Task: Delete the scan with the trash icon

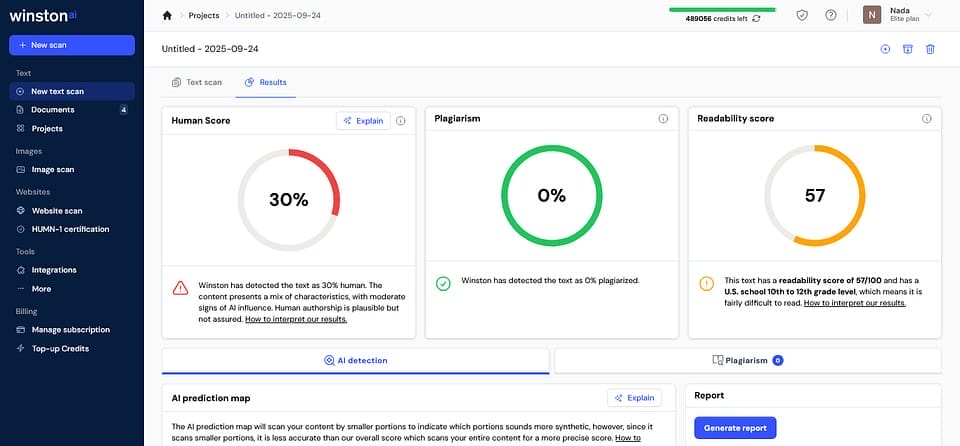Action: 930,49
